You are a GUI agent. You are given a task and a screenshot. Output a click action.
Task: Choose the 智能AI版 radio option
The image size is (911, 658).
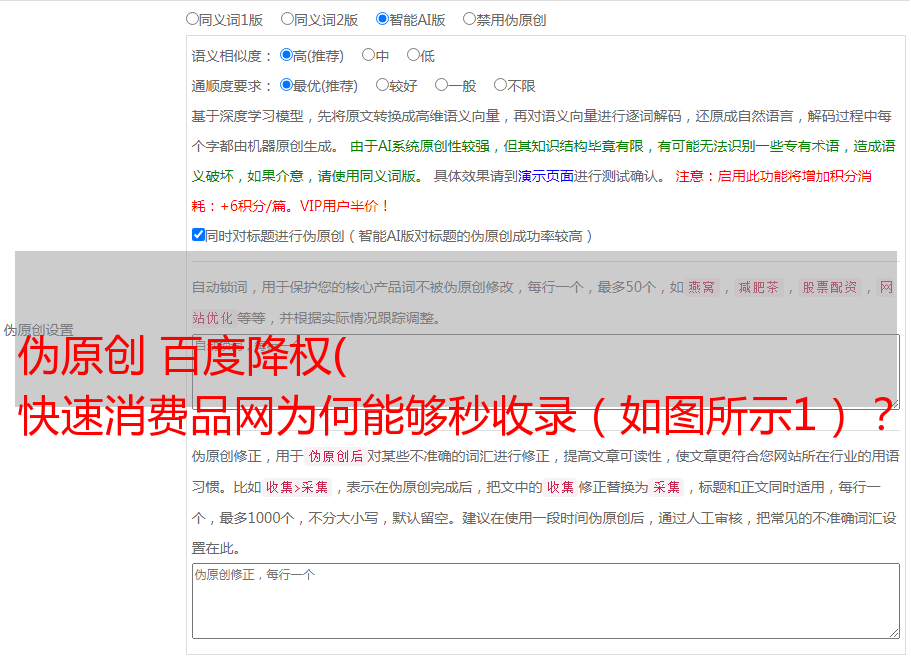pyautogui.click(x=382, y=19)
